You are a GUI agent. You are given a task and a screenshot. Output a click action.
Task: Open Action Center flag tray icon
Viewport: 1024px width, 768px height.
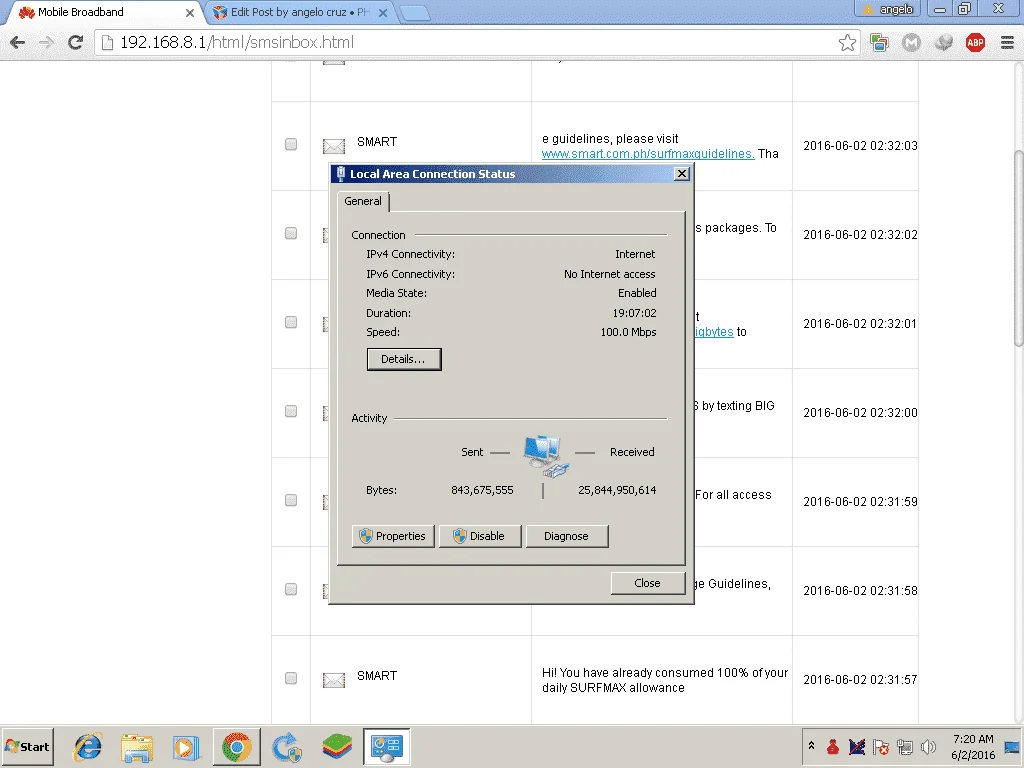click(881, 746)
